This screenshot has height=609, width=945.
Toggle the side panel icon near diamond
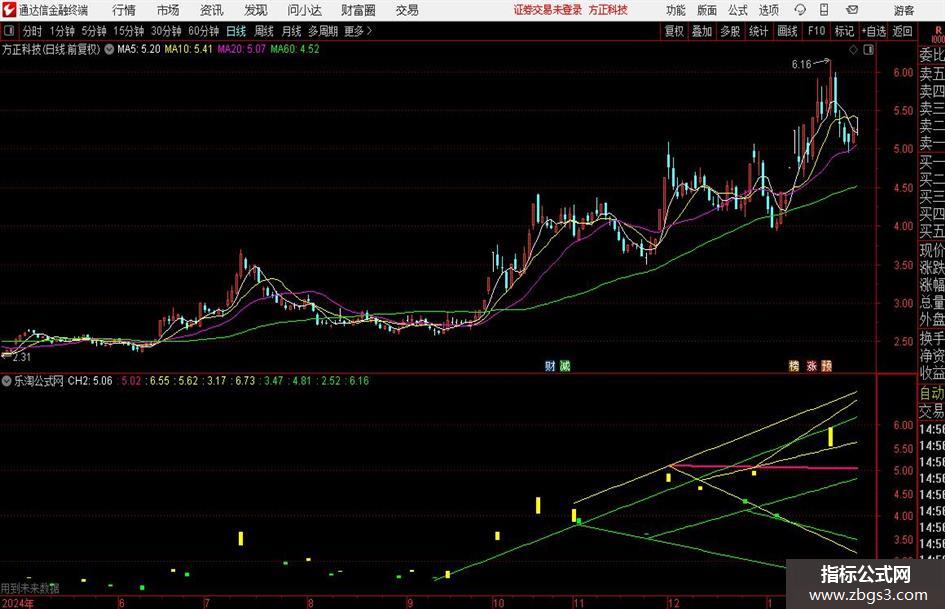tap(868, 50)
